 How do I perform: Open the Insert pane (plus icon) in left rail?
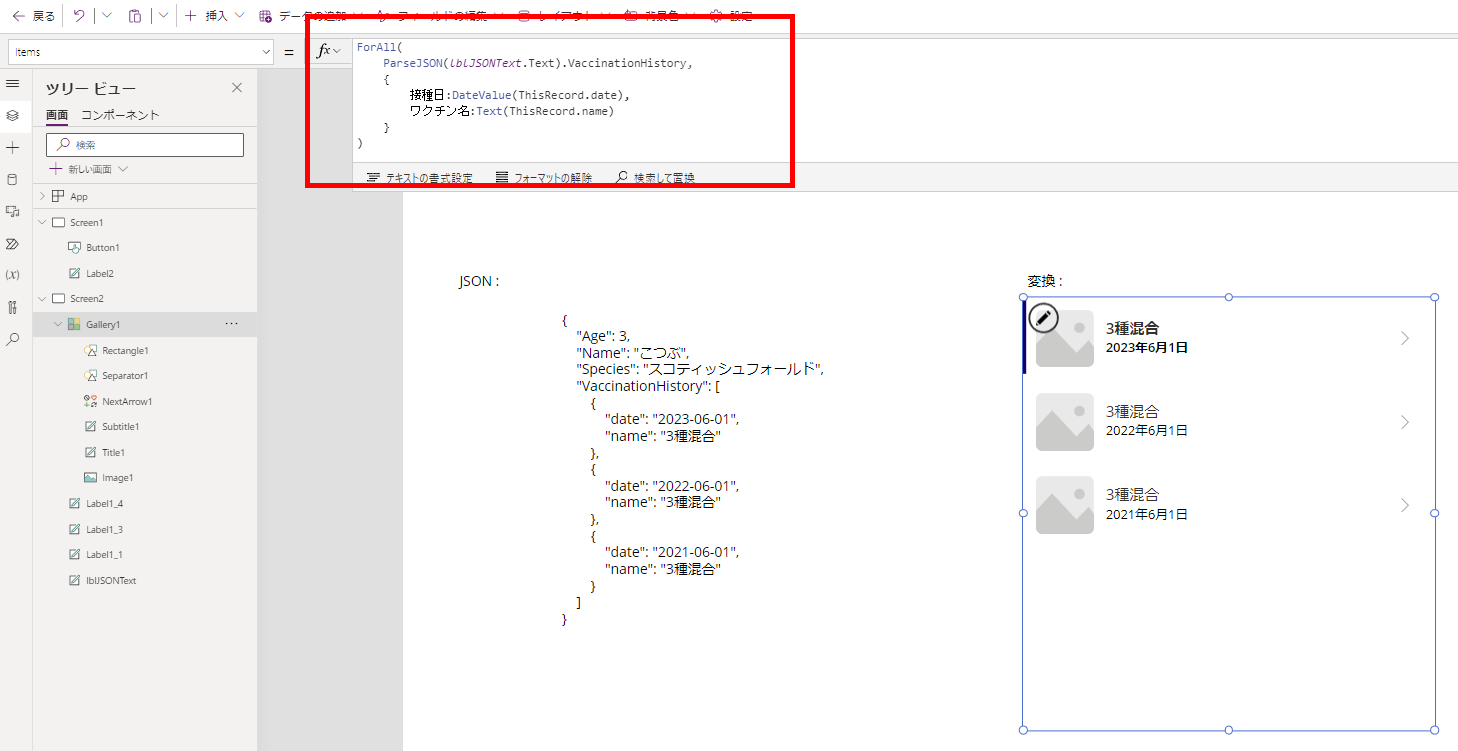(x=13, y=147)
